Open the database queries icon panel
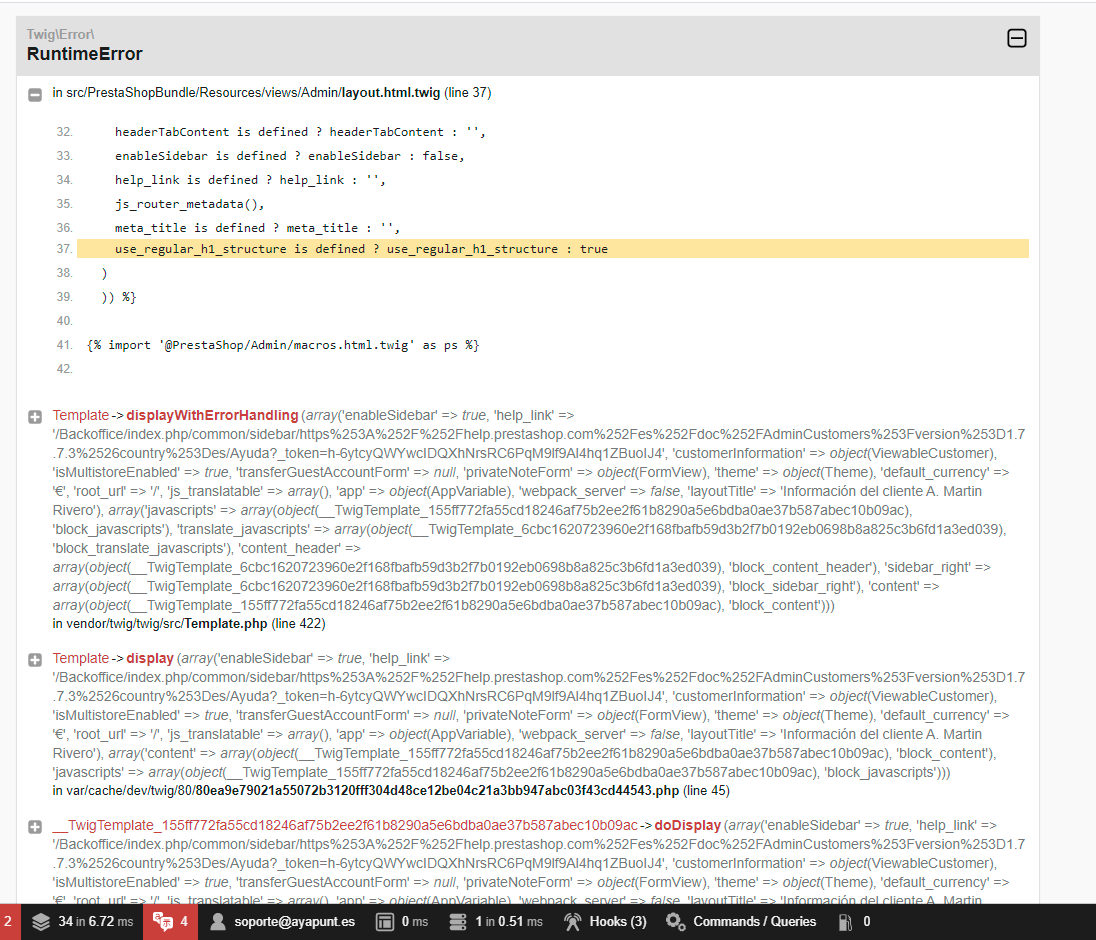This screenshot has height=940, width=1096. click(x=458, y=922)
